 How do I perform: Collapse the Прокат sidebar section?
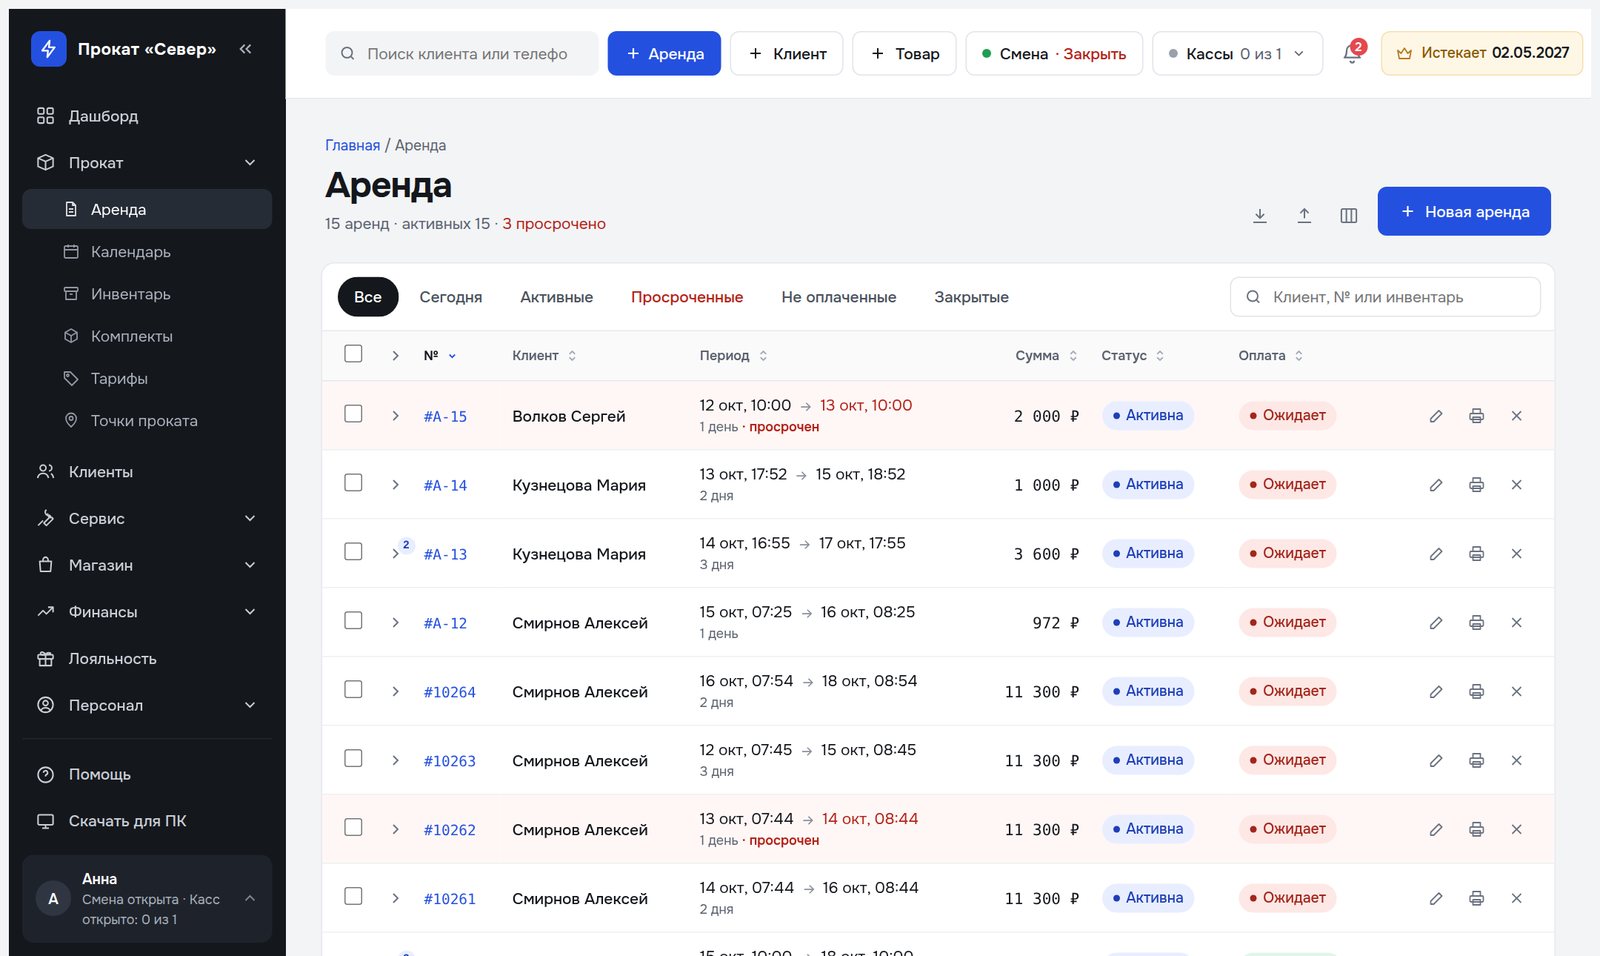click(x=147, y=163)
